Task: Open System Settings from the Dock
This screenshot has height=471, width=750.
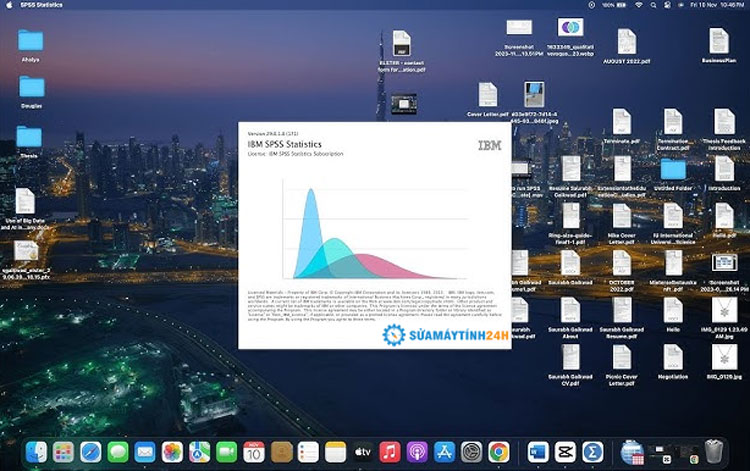Action: (472, 452)
